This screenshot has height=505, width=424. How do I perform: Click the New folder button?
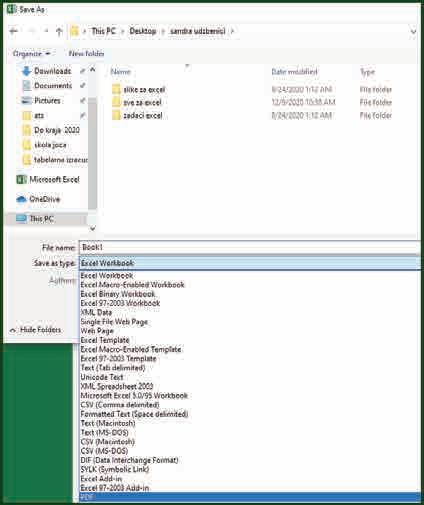86,54
